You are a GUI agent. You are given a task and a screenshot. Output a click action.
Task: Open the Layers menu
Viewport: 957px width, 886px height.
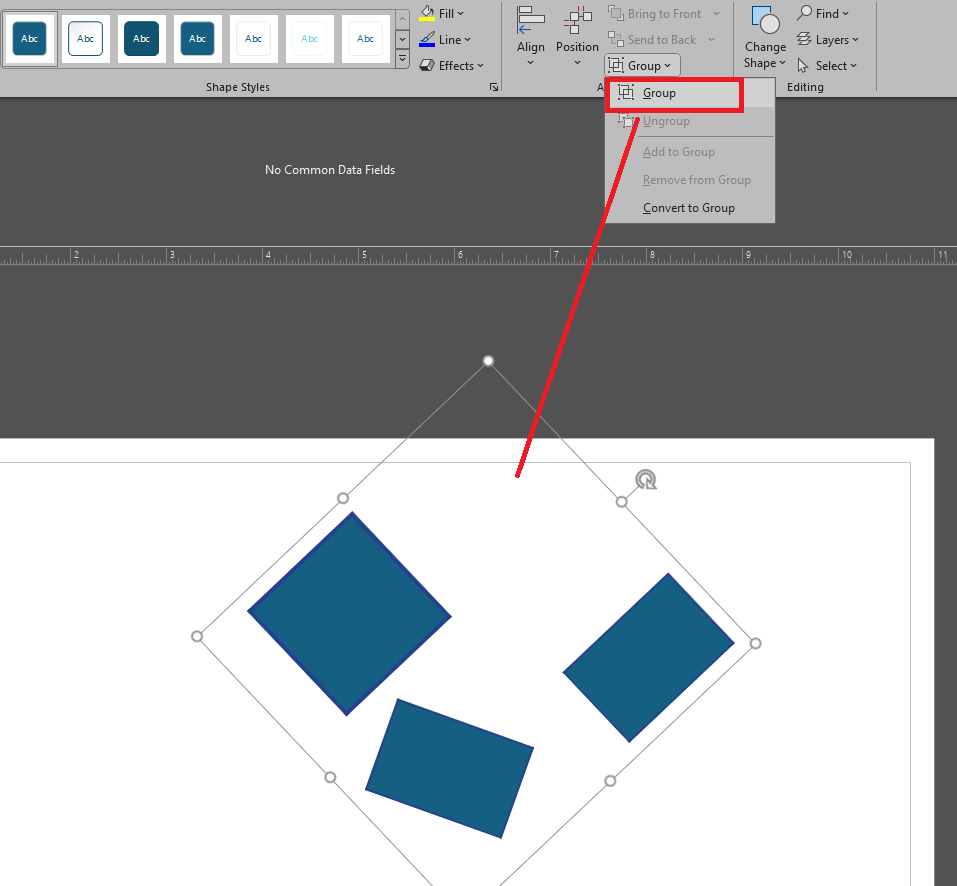pos(828,40)
